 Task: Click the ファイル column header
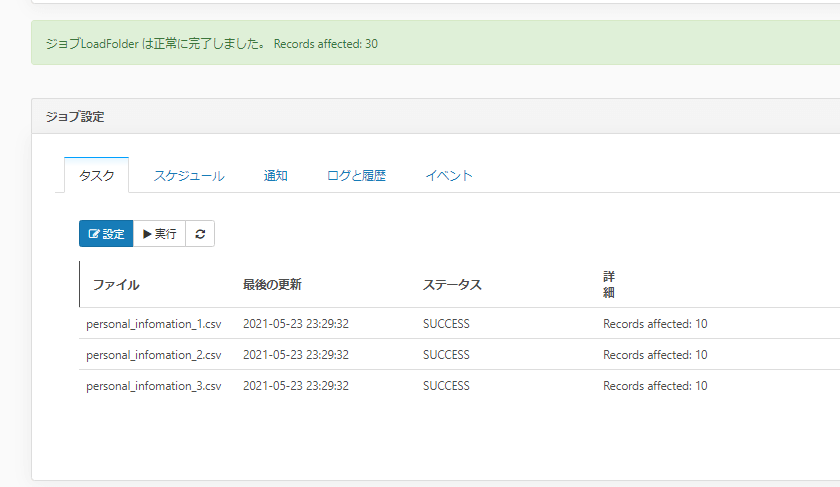pos(116,285)
